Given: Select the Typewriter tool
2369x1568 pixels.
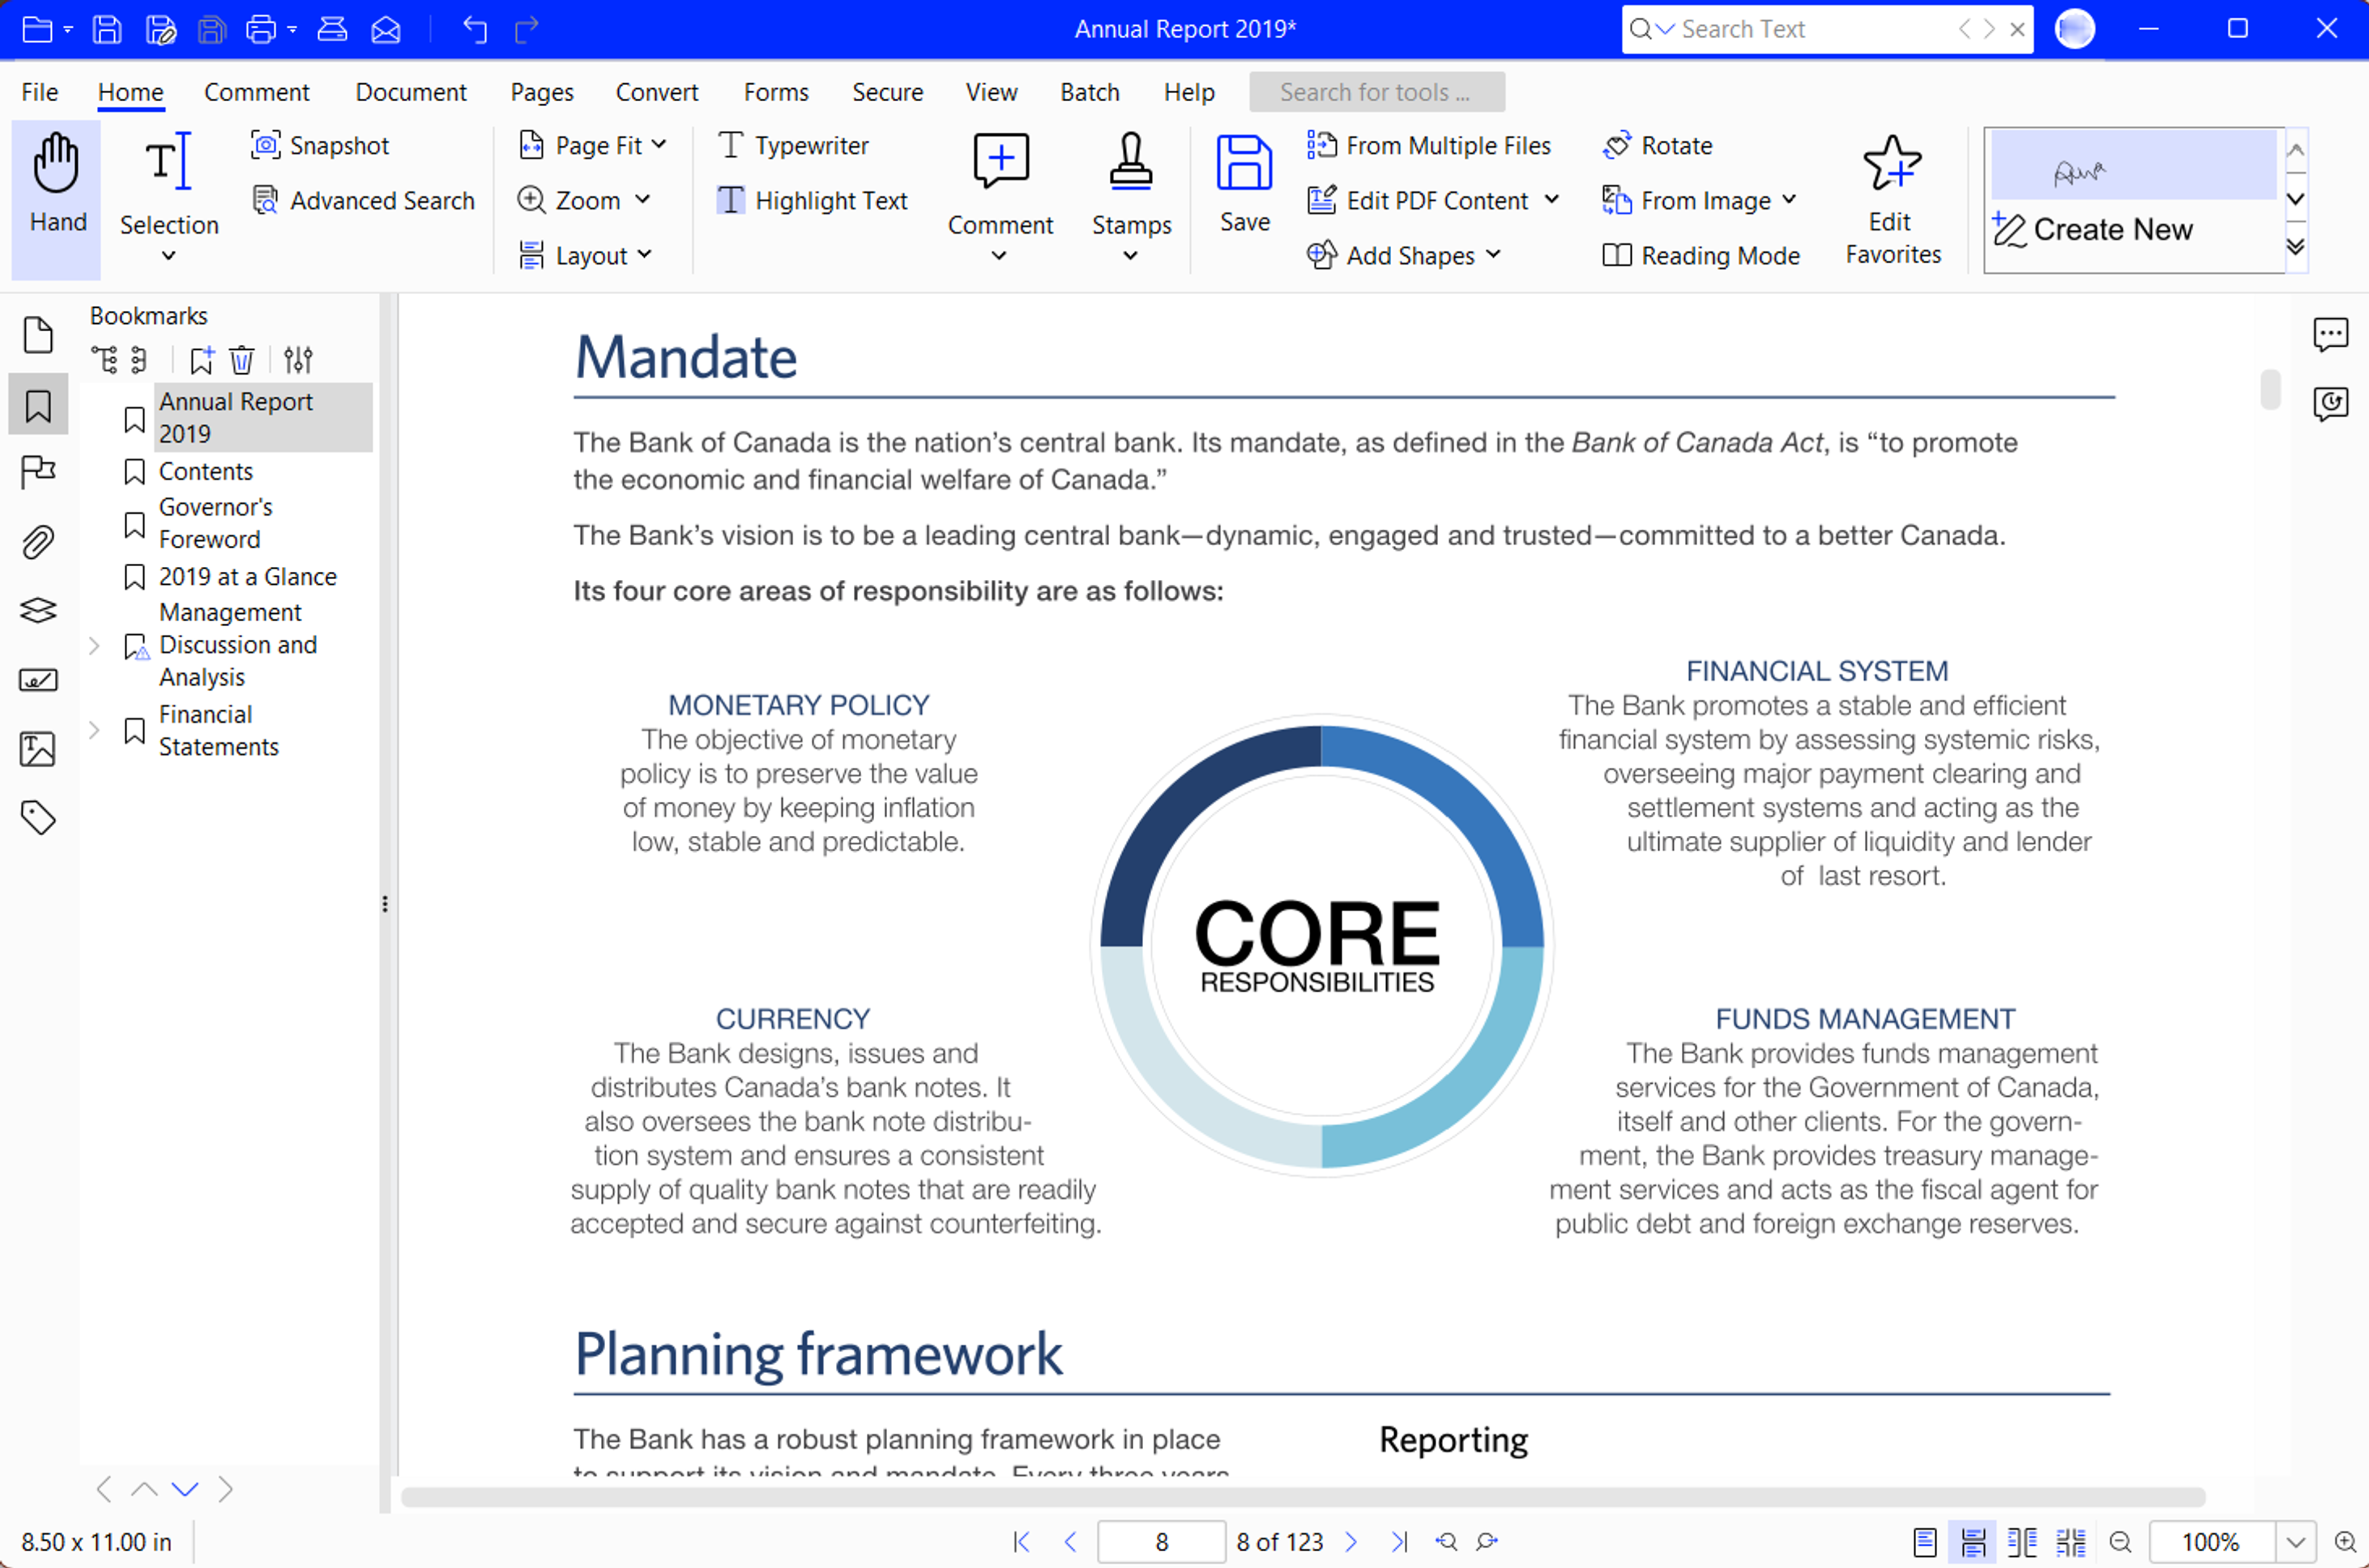Looking at the screenshot, I should click(793, 145).
